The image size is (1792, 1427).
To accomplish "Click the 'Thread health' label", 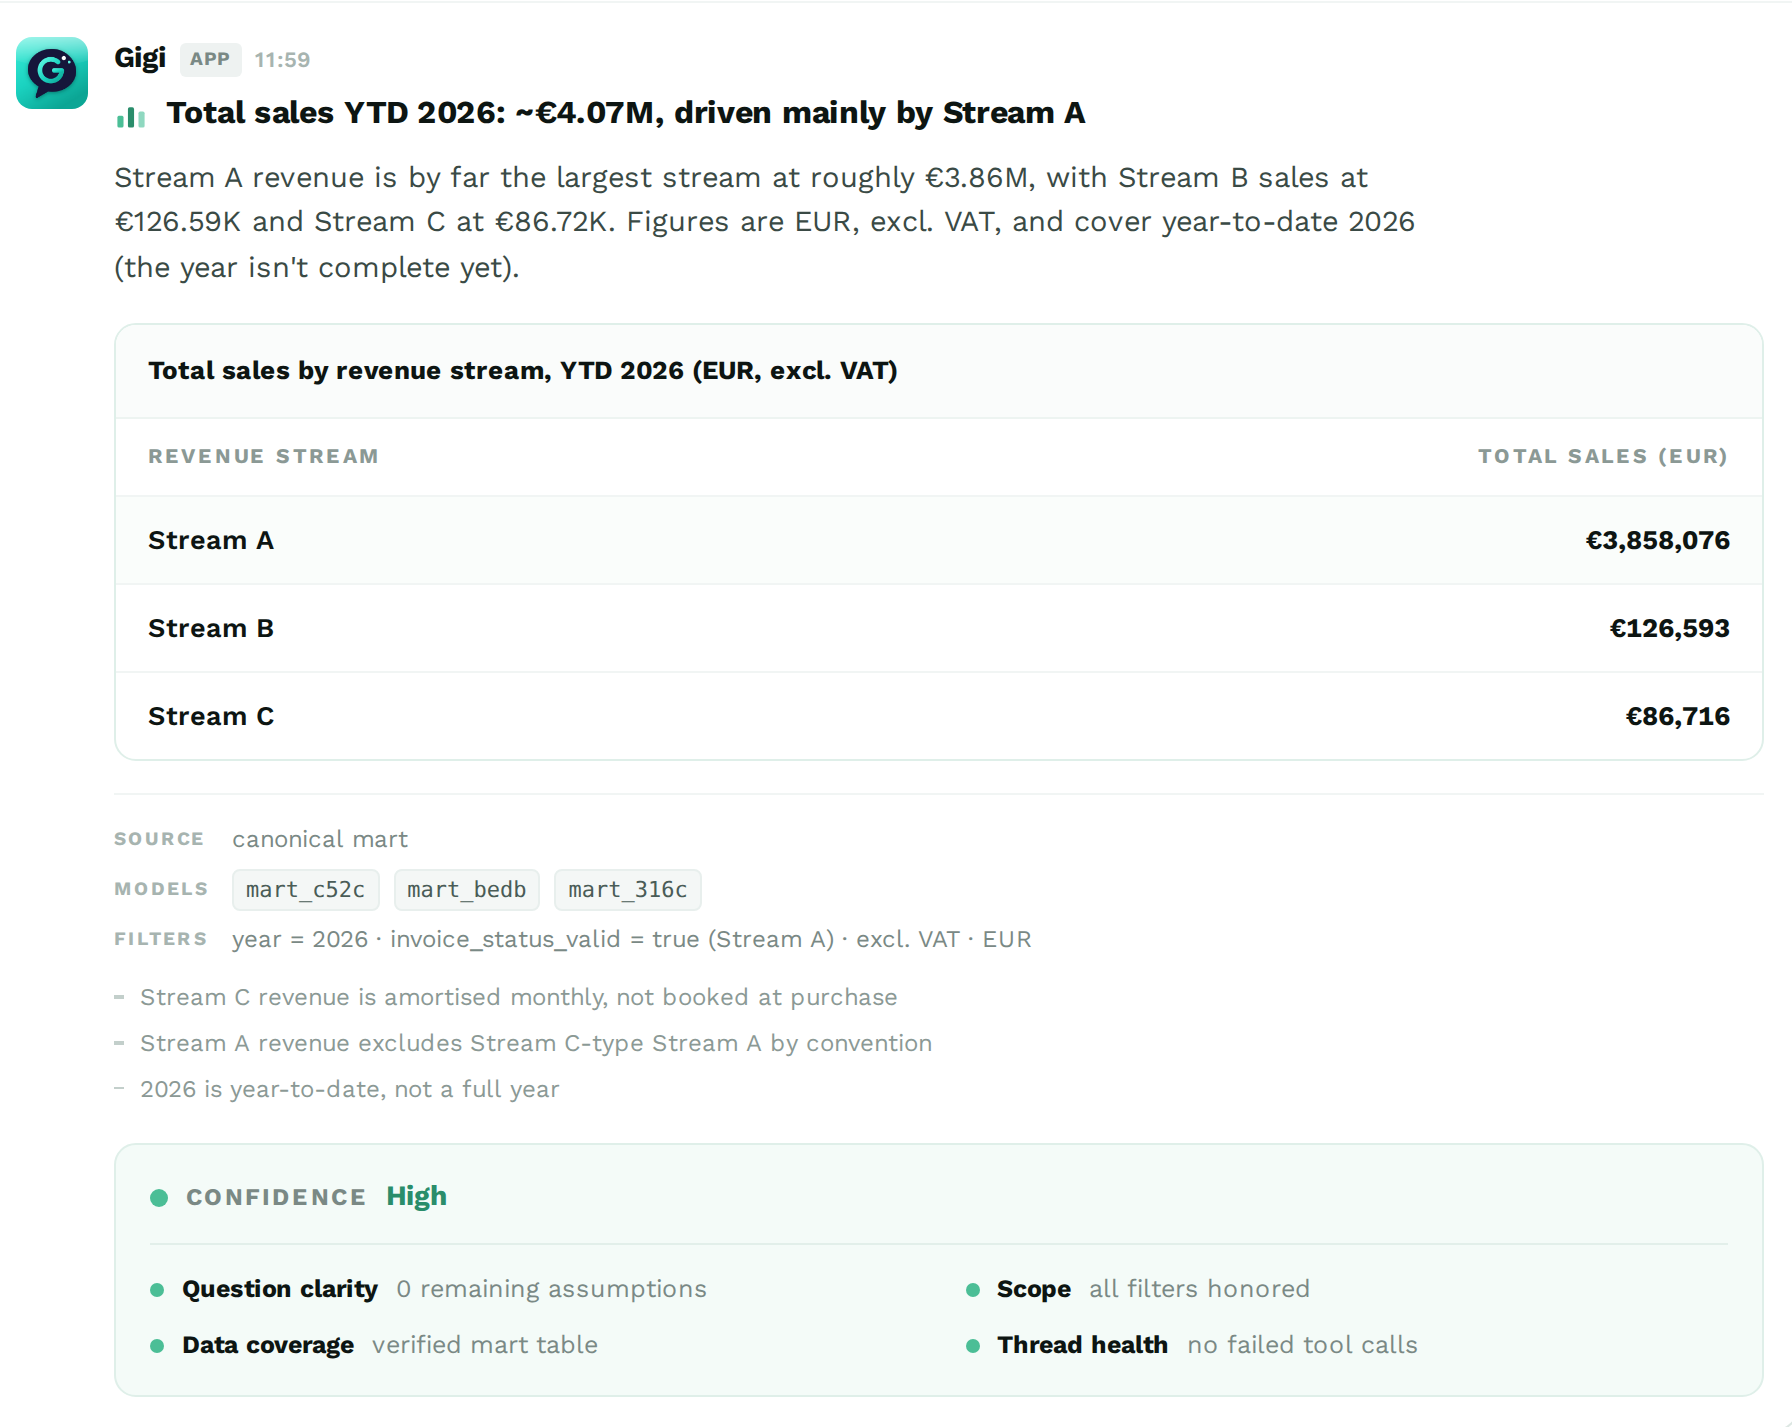I will click(1082, 1346).
